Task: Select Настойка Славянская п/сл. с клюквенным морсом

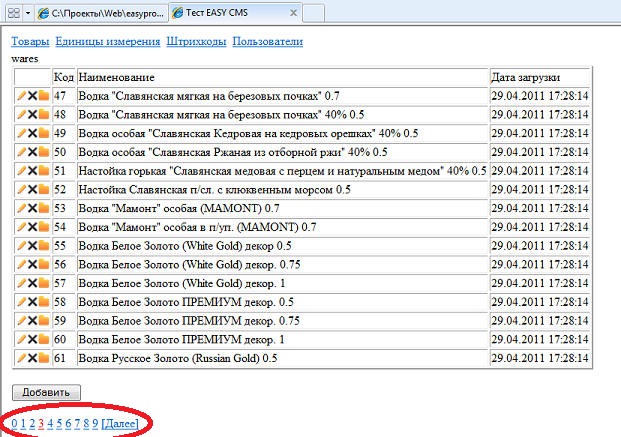Action: (x=282, y=189)
